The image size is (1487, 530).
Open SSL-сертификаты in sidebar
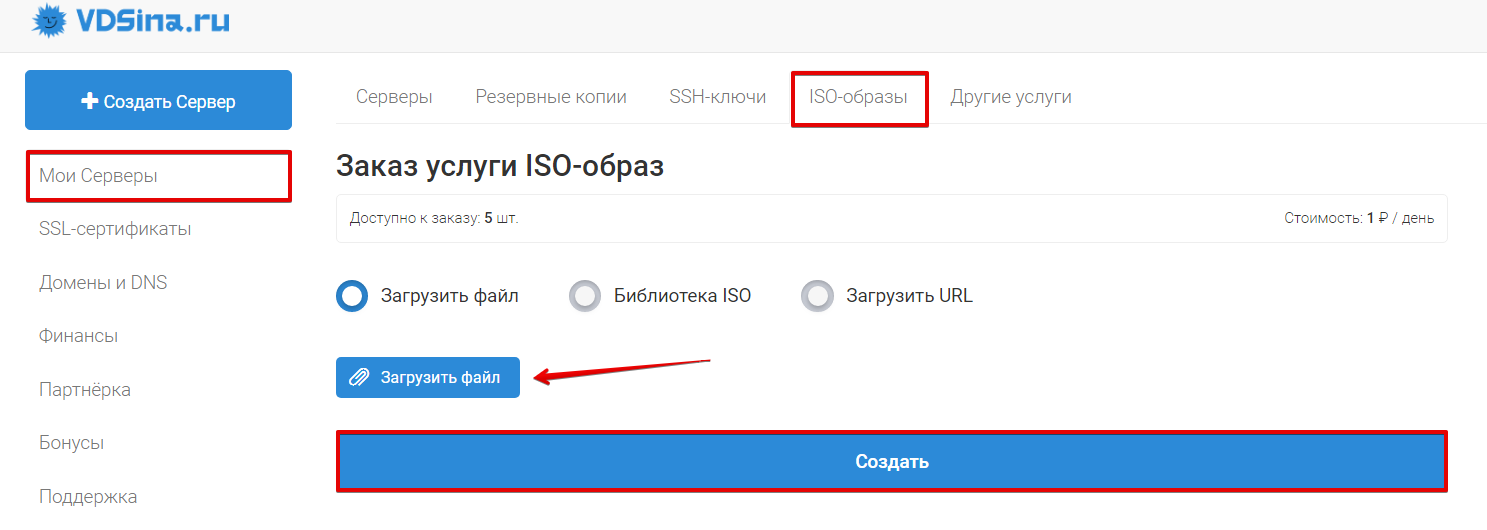pos(115,229)
